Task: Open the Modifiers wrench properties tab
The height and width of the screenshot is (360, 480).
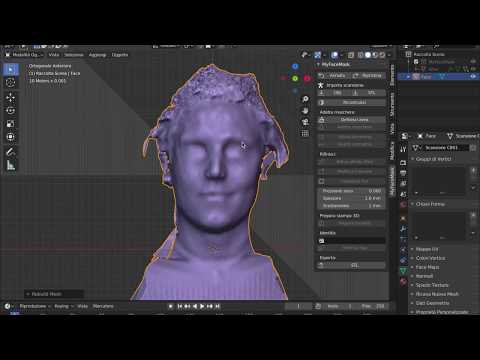Action: [403, 229]
